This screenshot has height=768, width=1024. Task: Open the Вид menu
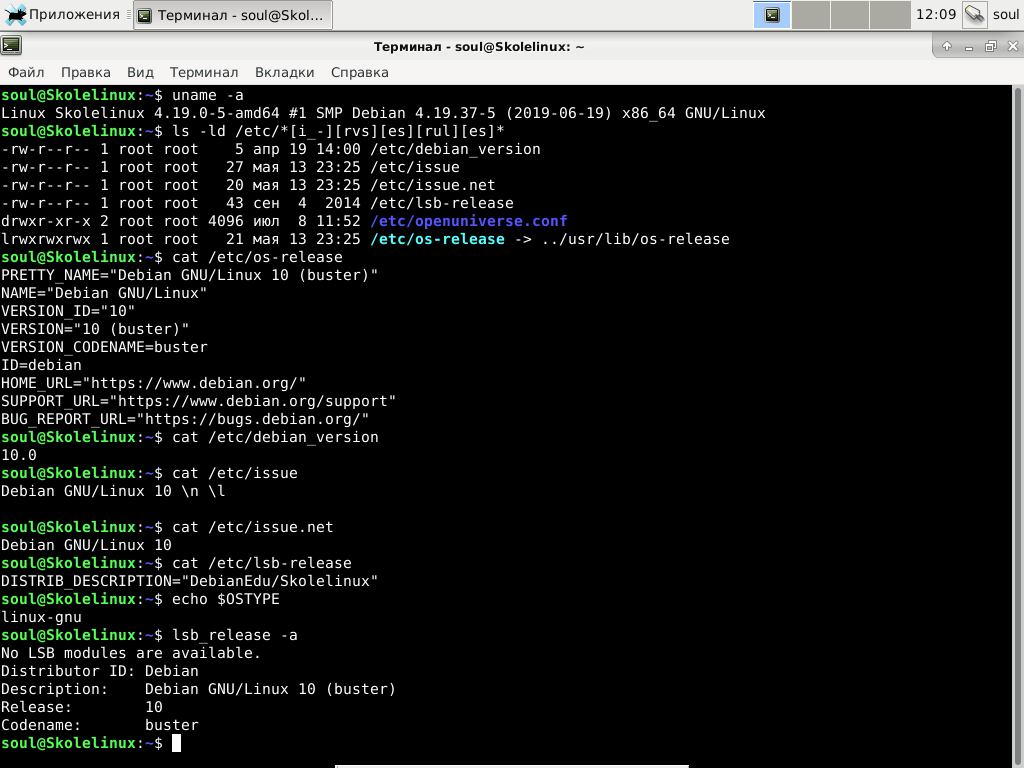(x=140, y=72)
